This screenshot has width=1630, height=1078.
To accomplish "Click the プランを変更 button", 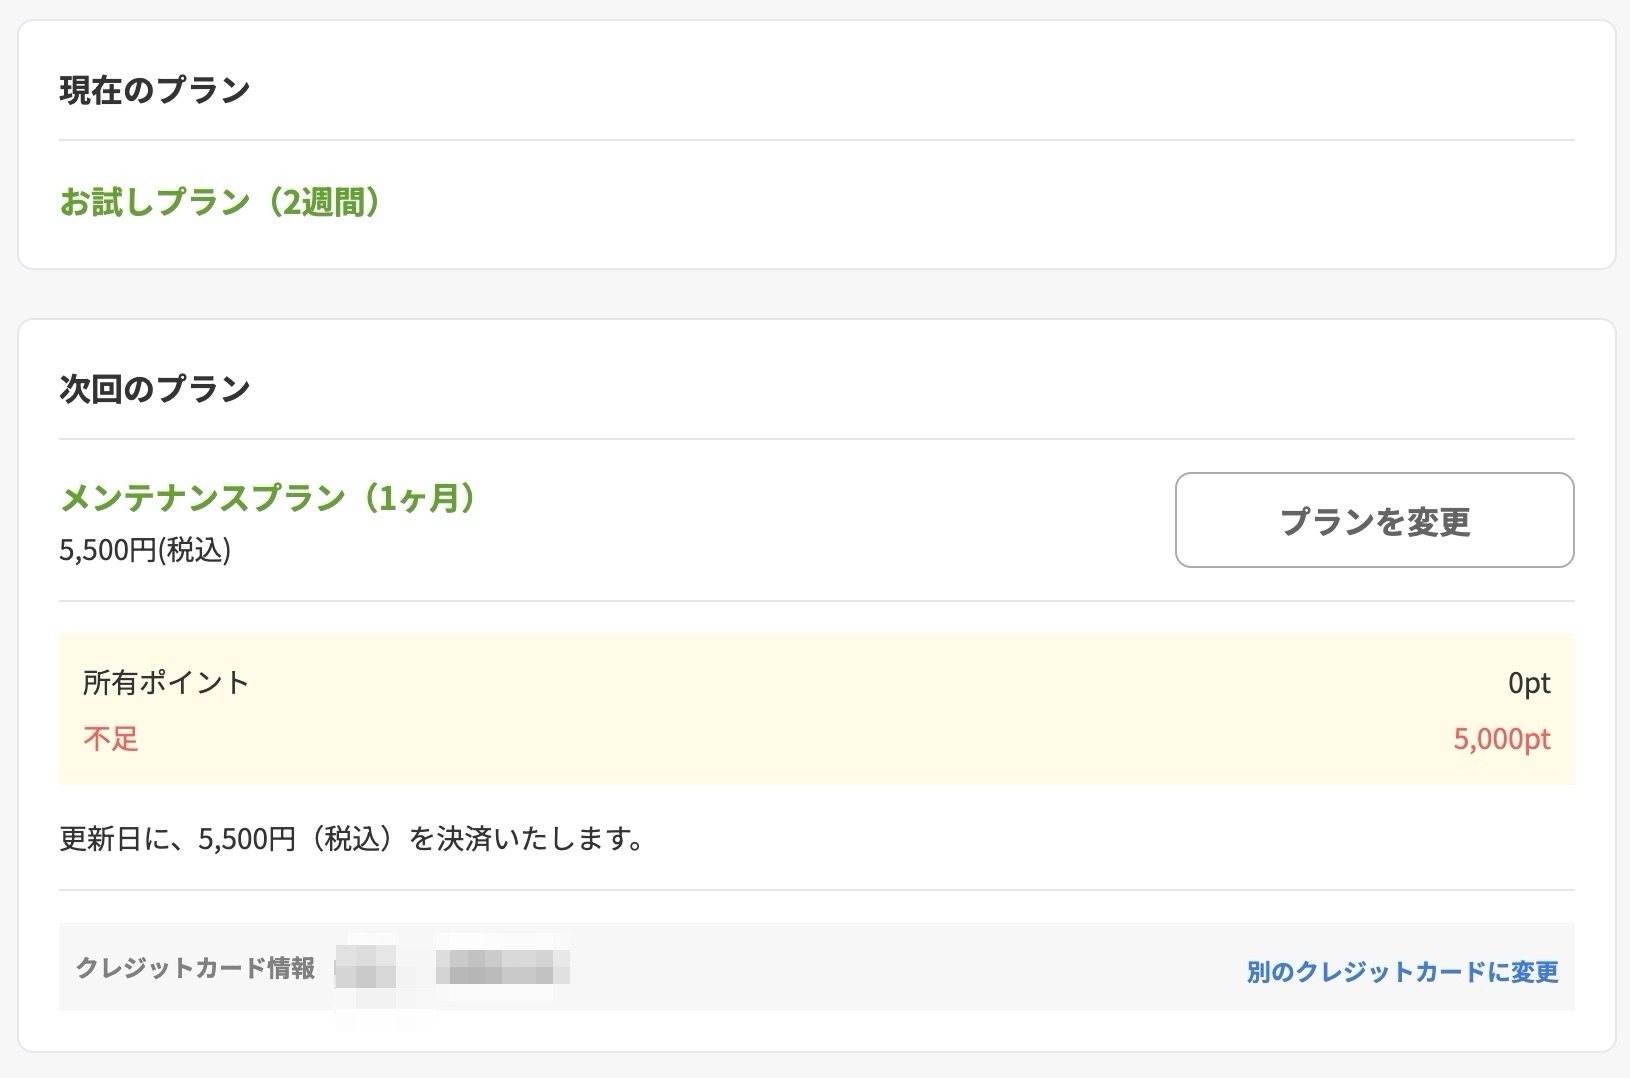I will (1374, 520).
